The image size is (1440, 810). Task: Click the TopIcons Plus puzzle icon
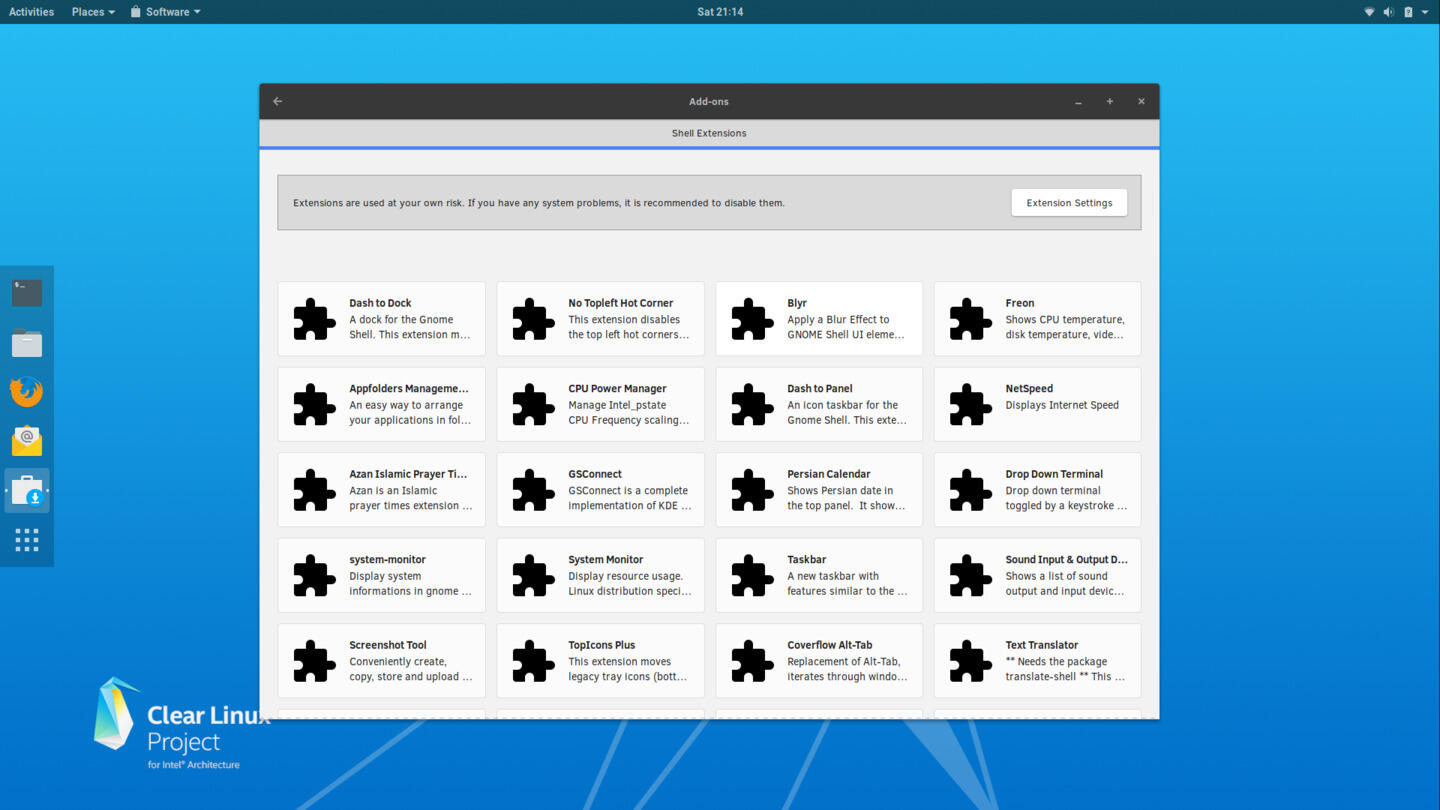[x=533, y=661]
